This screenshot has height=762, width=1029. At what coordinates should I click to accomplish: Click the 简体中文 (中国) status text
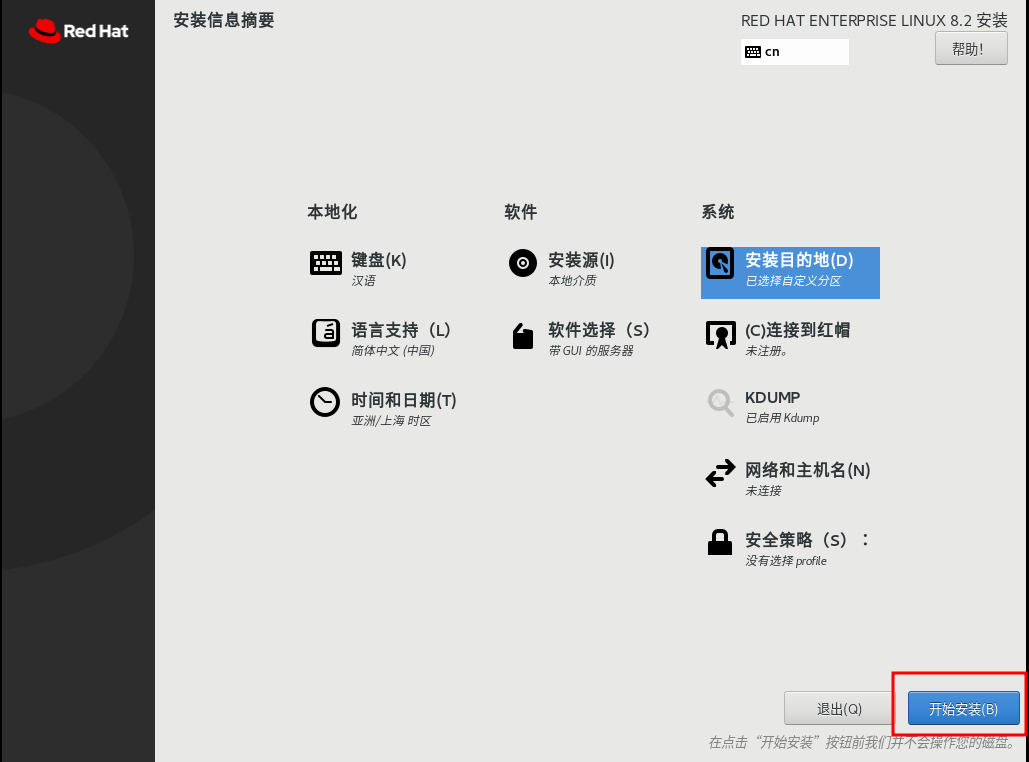pos(393,350)
